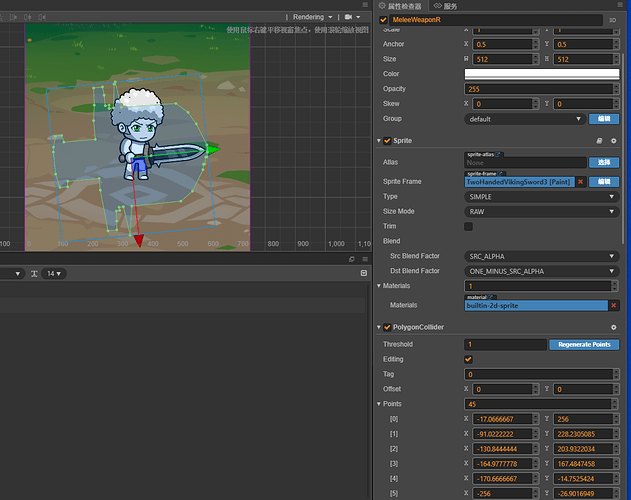Click the green X-axis gizmo arrow
The width and height of the screenshot is (631, 500).
(211, 148)
